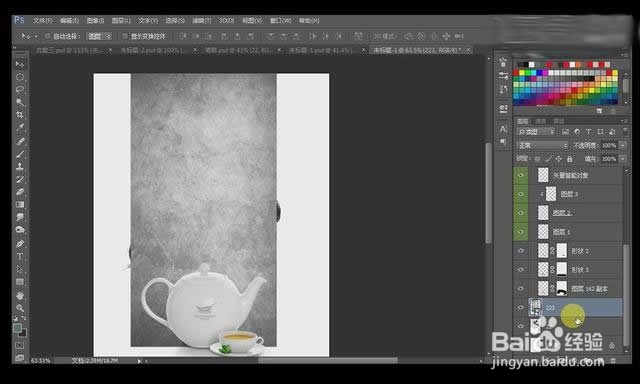This screenshot has width=640, height=384.
Task: Filter layers by pixel layers icon
Action: click(x=565, y=131)
